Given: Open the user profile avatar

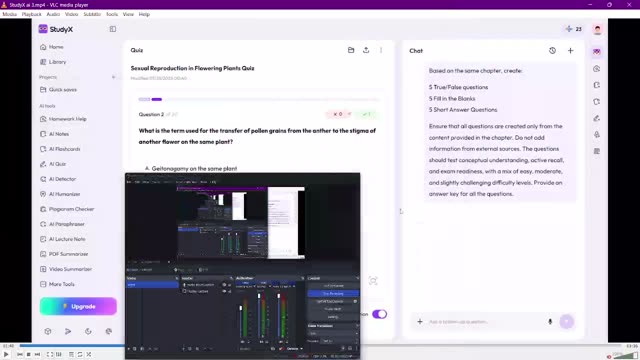Looking at the screenshot, I should click(x=598, y=29).
